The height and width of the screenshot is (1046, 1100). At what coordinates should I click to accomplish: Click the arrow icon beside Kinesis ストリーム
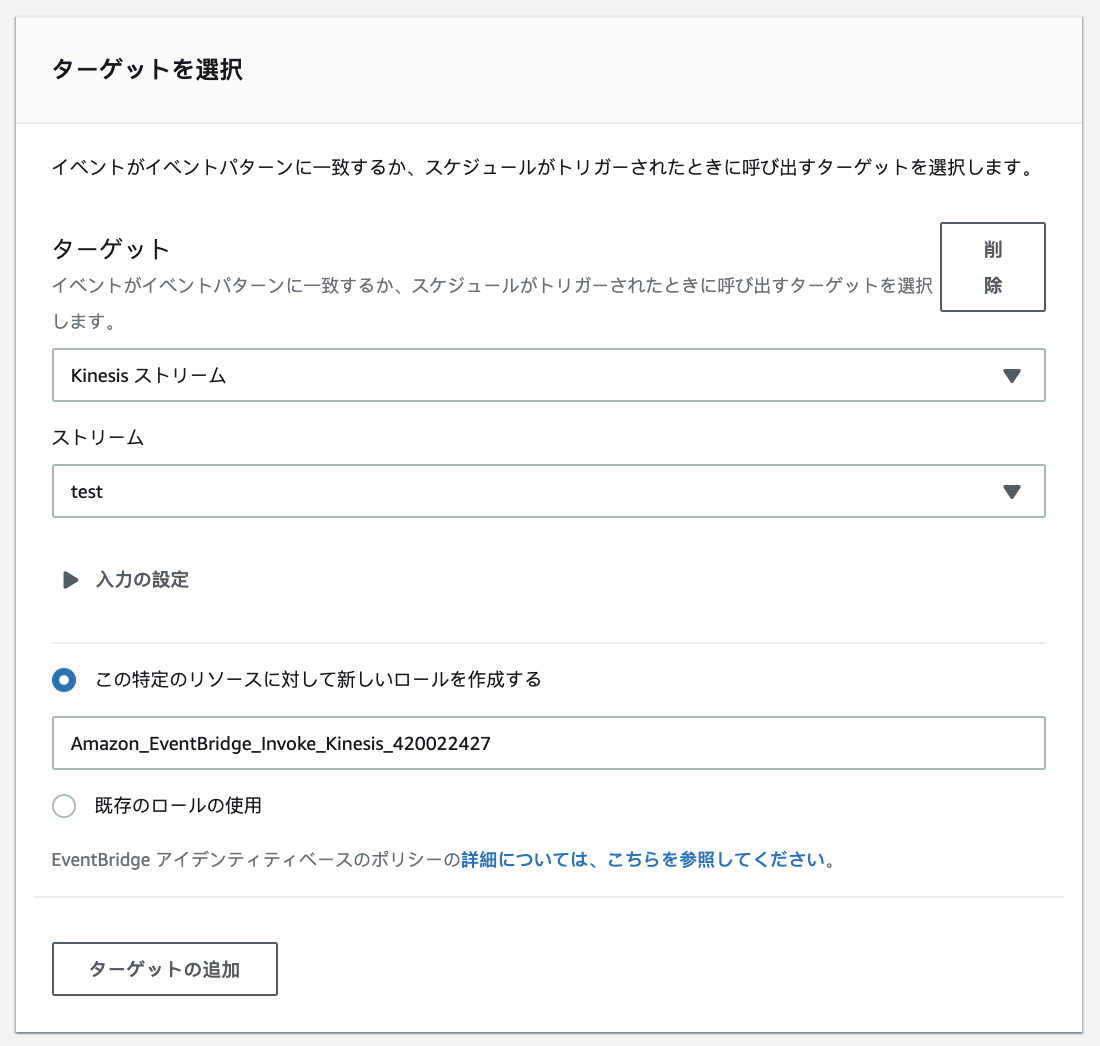[x=1011, y=376]
